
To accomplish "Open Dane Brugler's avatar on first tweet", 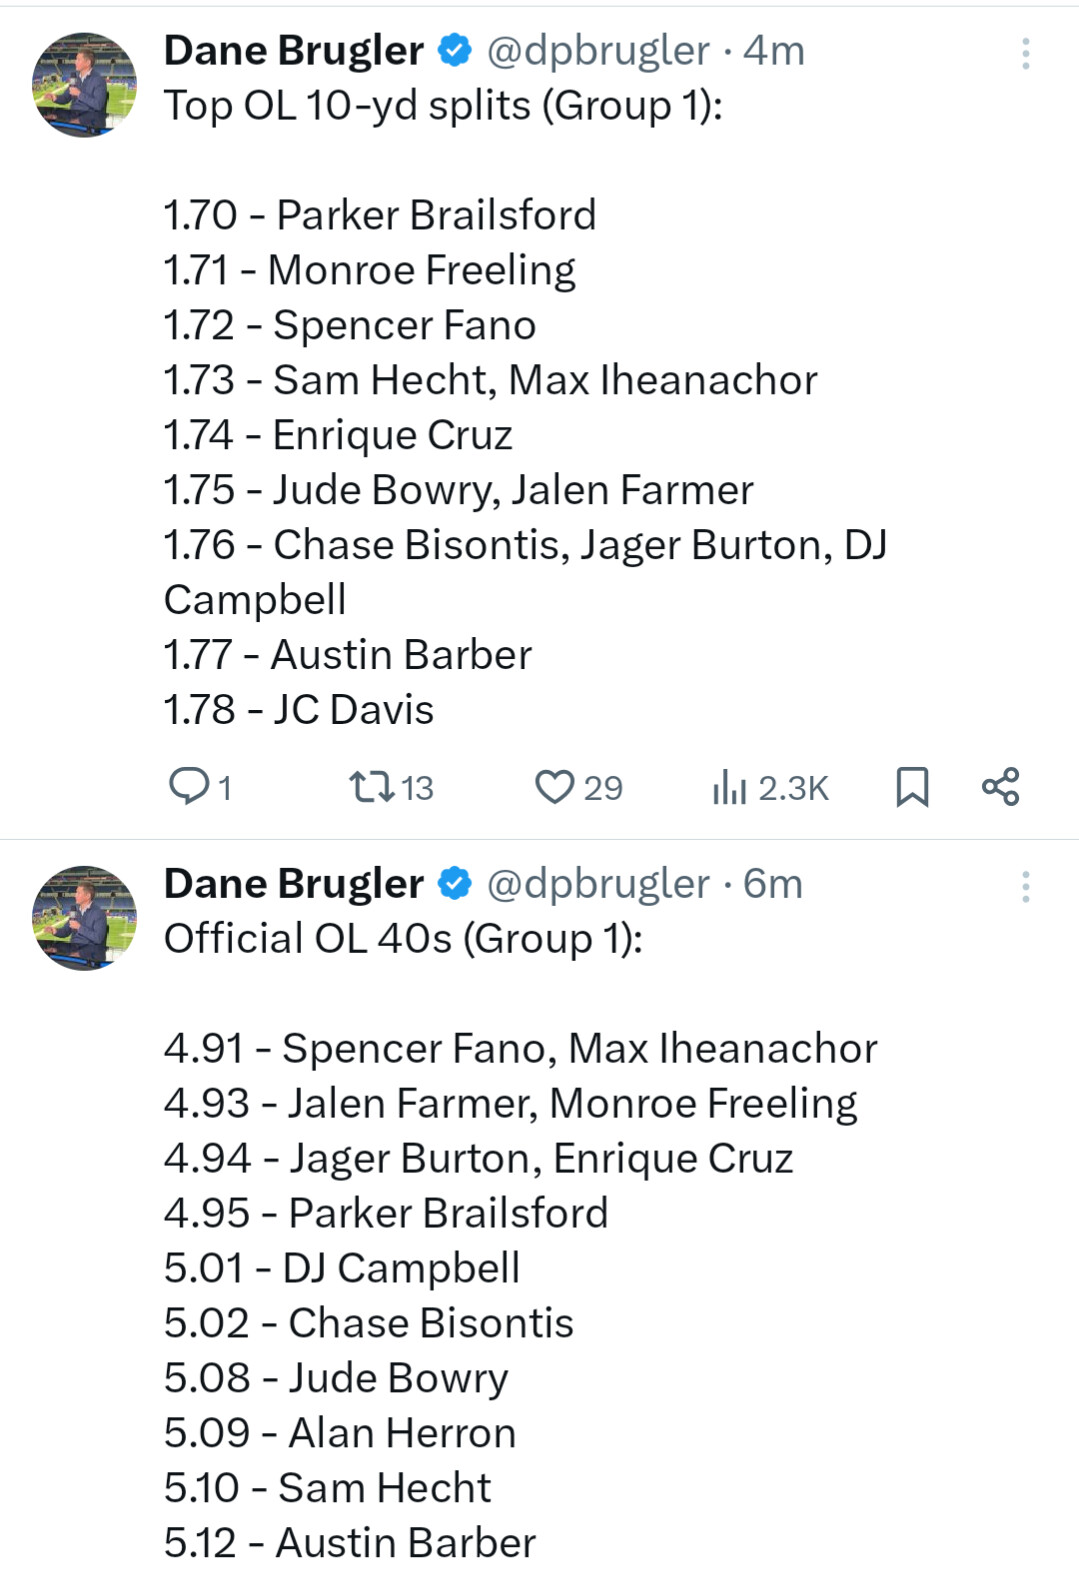I will click(84, 85).
